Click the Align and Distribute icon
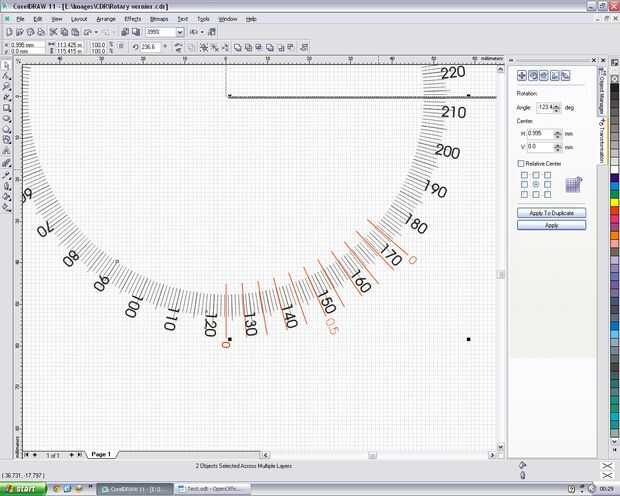 pos(304,47)
